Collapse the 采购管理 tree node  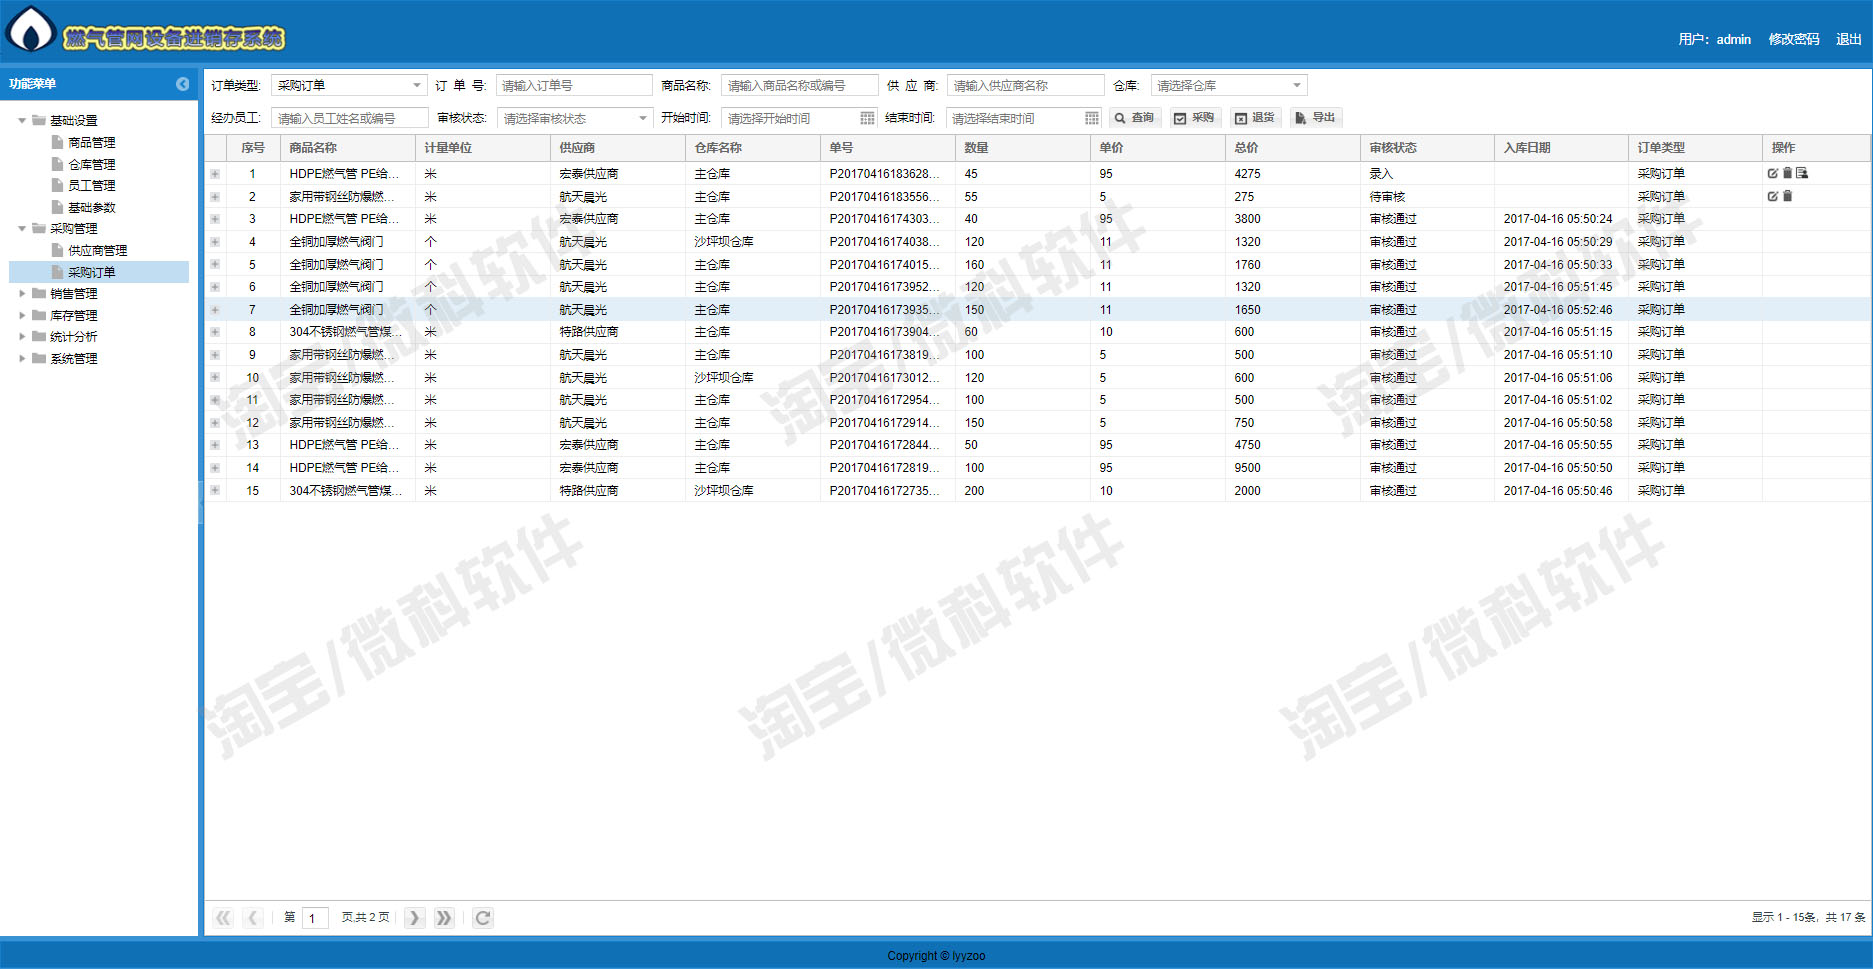click(22, 228)
